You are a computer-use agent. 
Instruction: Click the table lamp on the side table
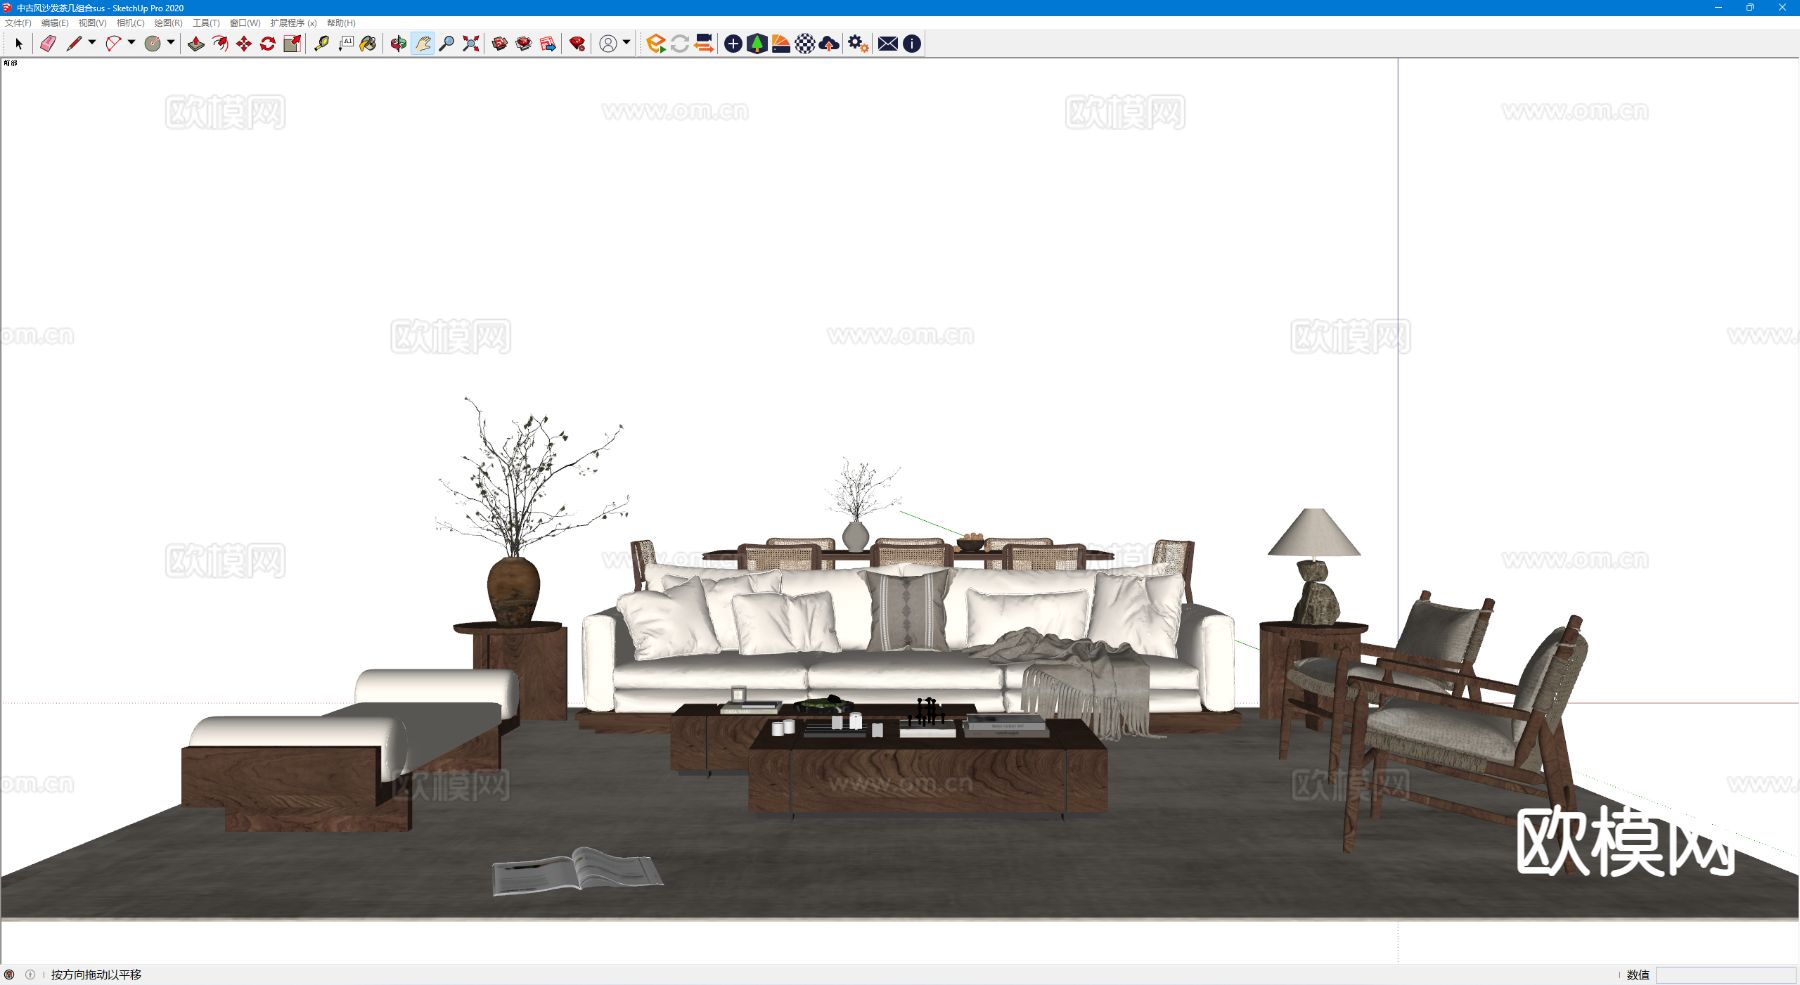1314,566
